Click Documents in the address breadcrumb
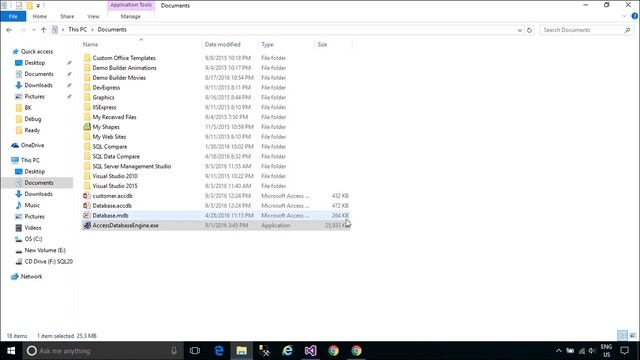Viewport: 640px width, 360px height. click(112, 29)
